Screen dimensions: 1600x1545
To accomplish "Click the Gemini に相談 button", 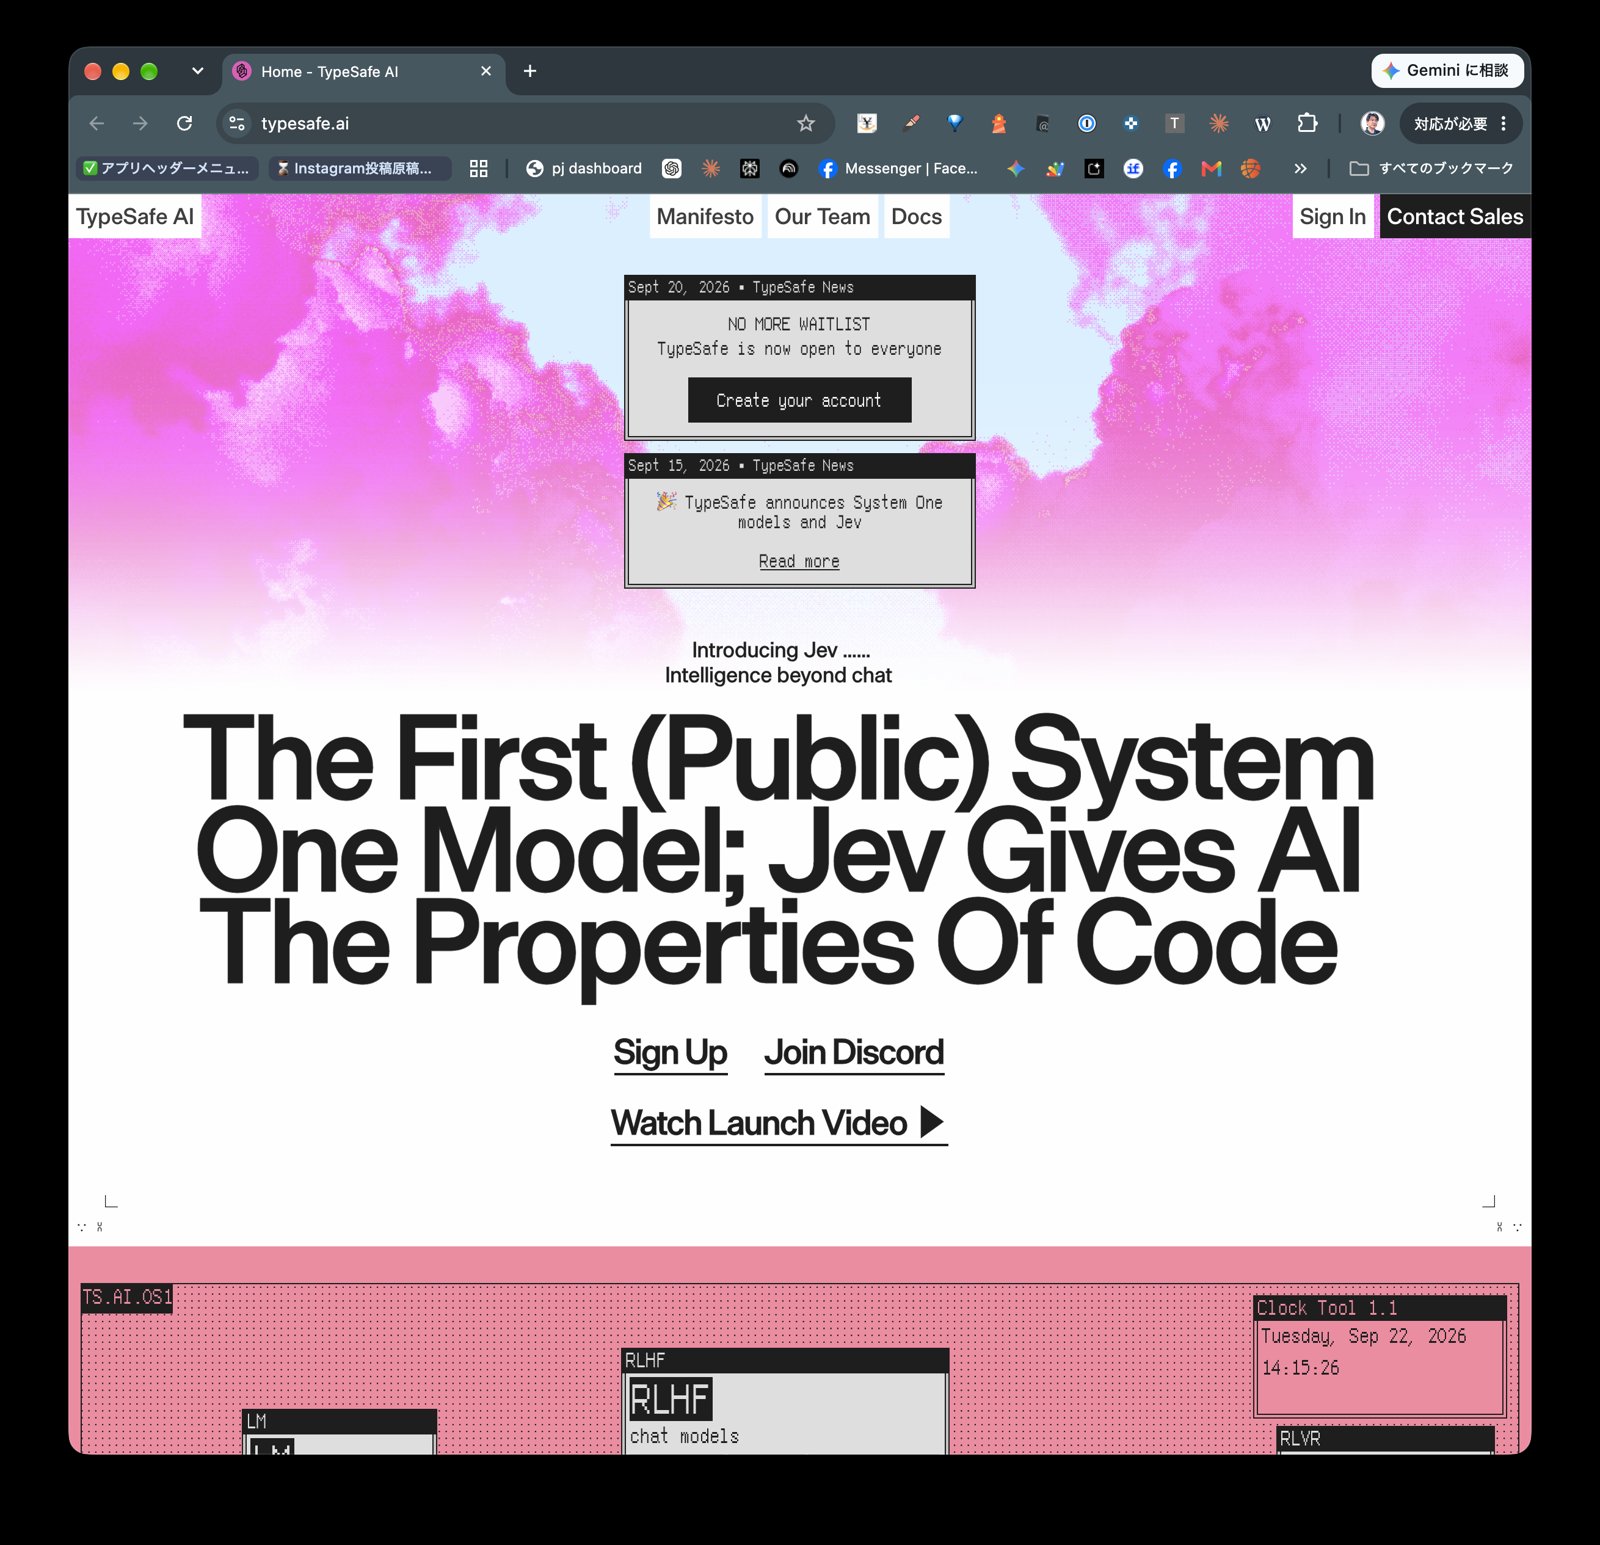I will (x=1447, y=70).
